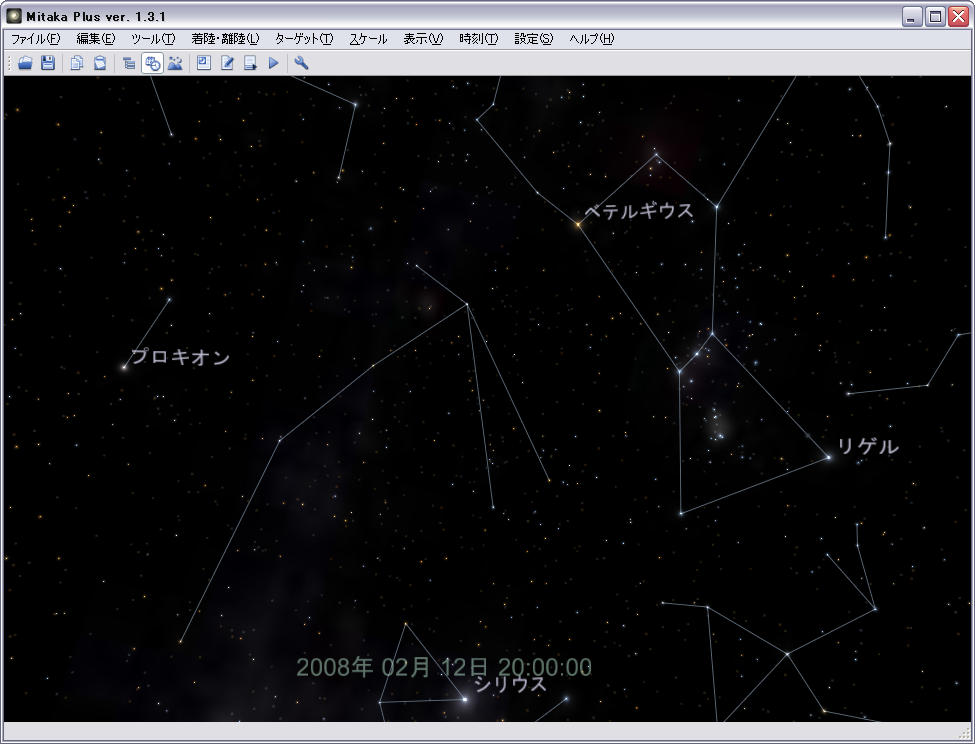Screen dimensions: 975x744
Task: Click the copy documents toolbar icon
Action: tap(76, 63)
